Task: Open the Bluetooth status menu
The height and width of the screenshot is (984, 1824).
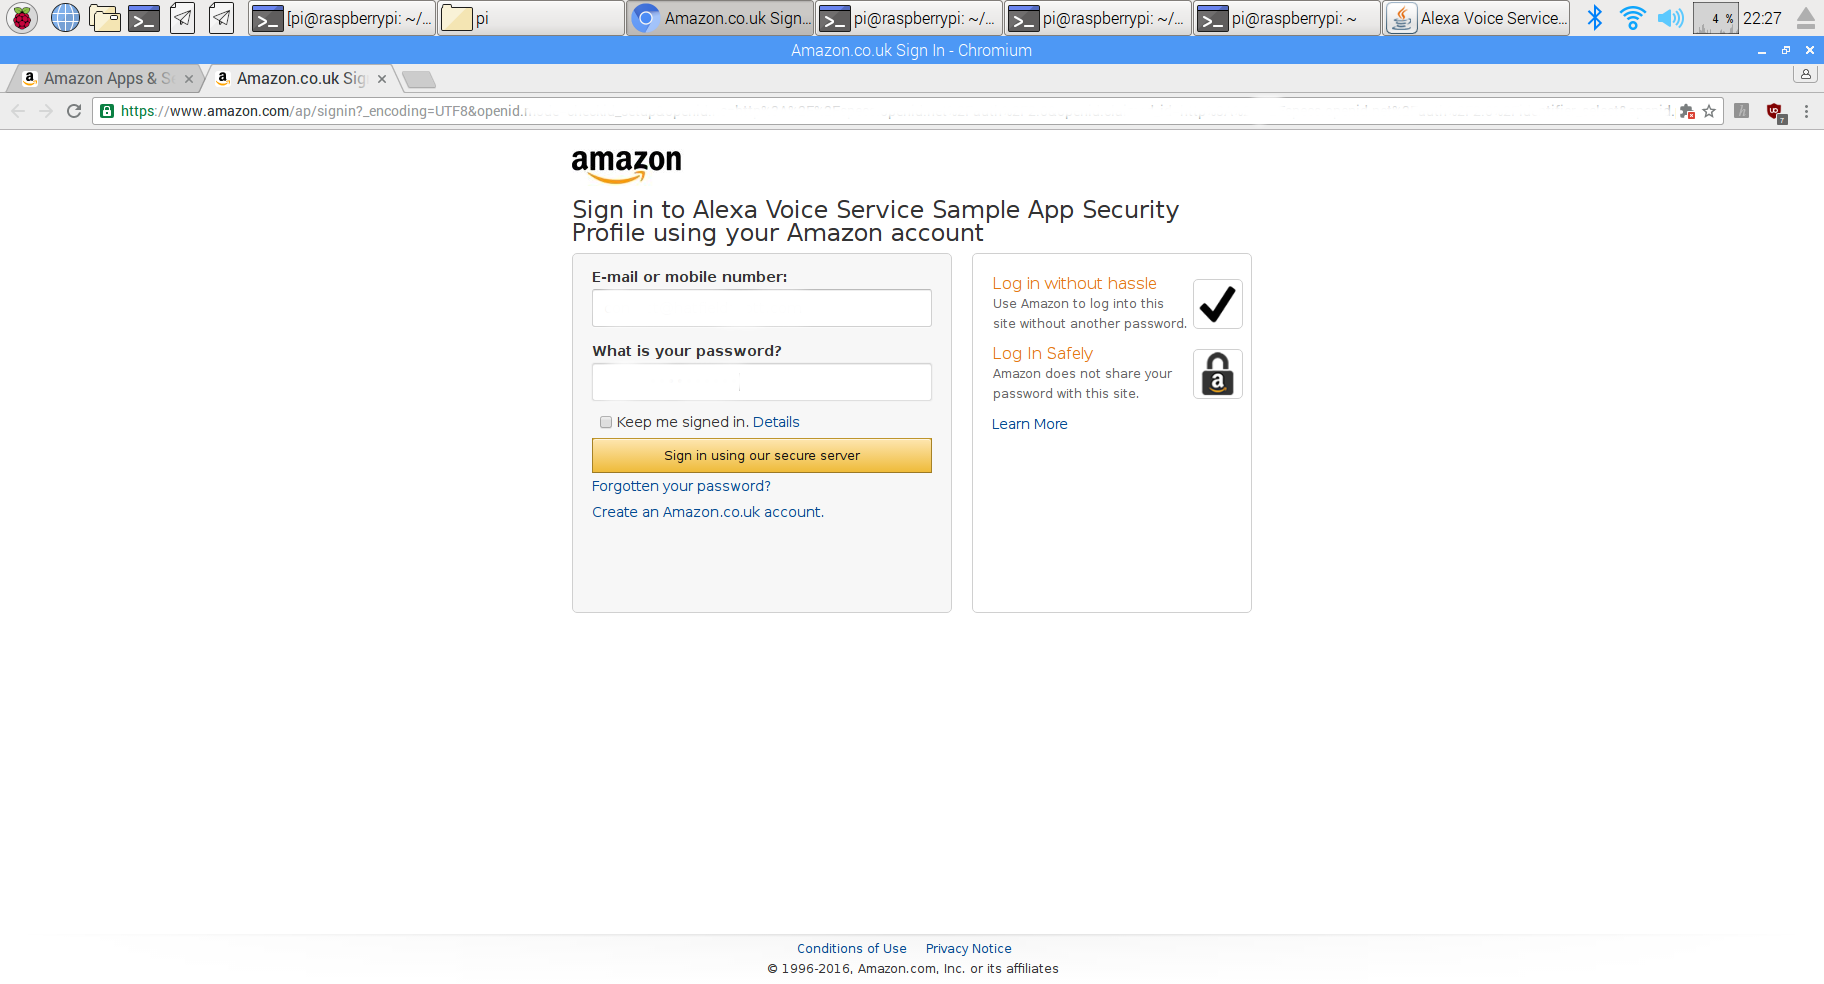Action: (x=1594, y=17)
